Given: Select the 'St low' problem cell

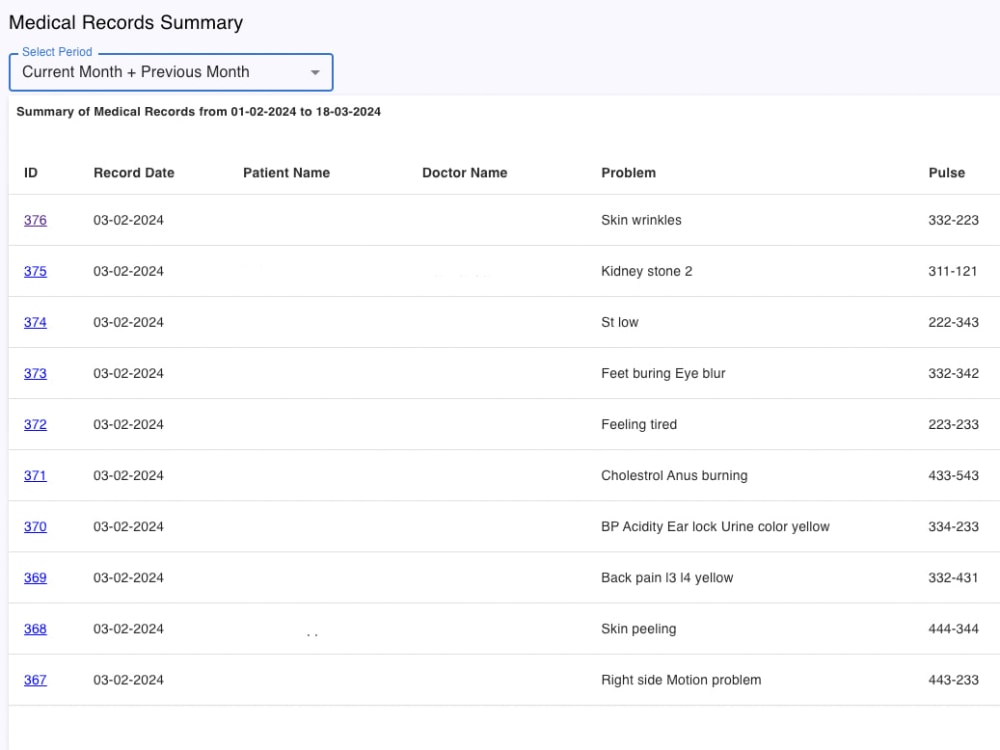Looking at the screenshot, I should pyautogui.click(x=620, y=322).
